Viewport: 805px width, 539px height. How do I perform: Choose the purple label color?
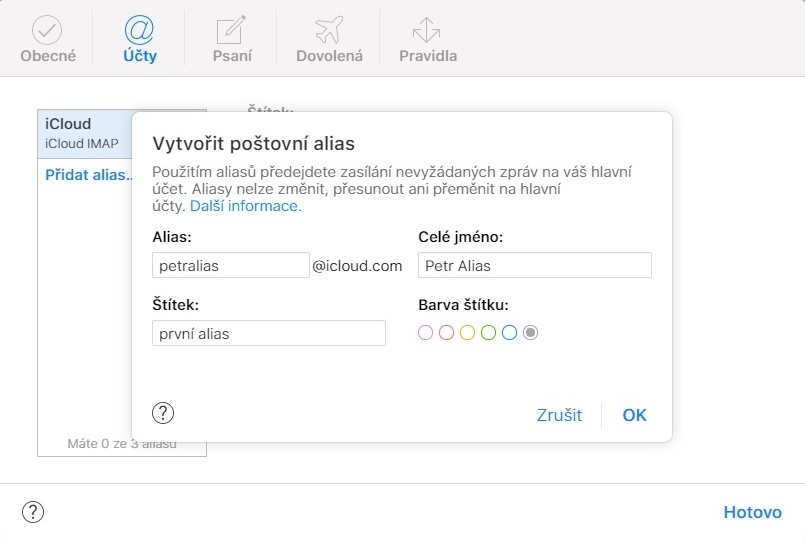tap(426, 333)
